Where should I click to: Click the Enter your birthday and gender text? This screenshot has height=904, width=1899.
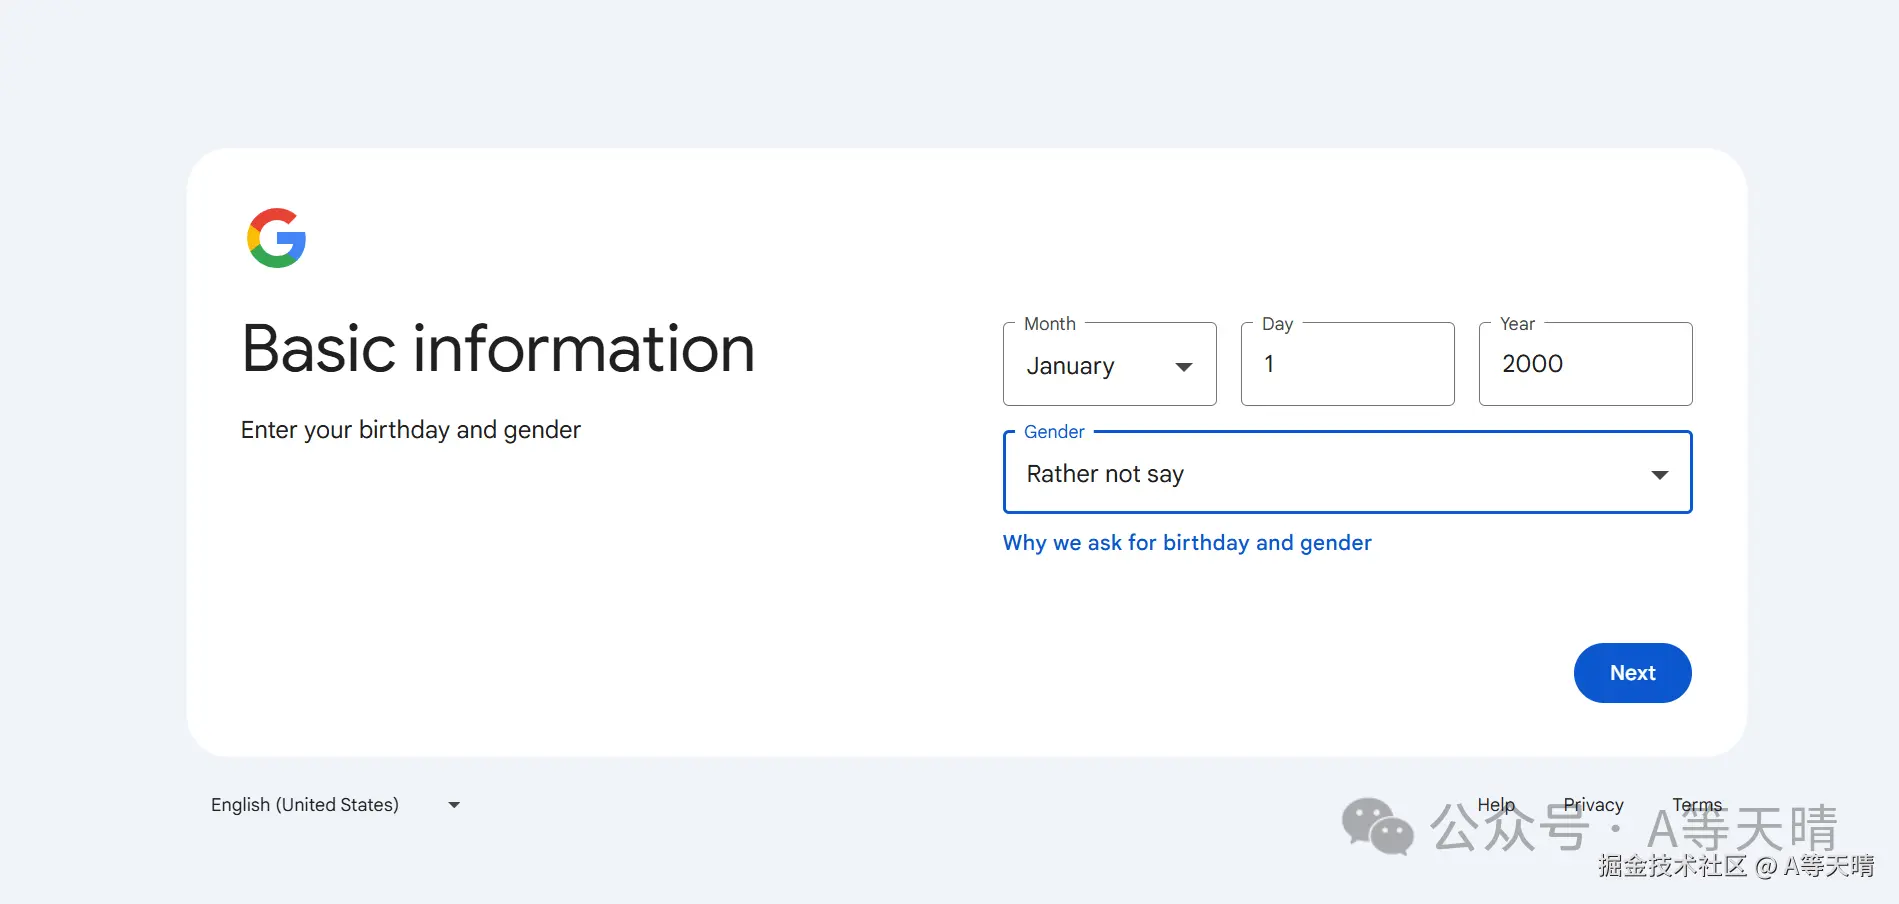coord(410,430)
